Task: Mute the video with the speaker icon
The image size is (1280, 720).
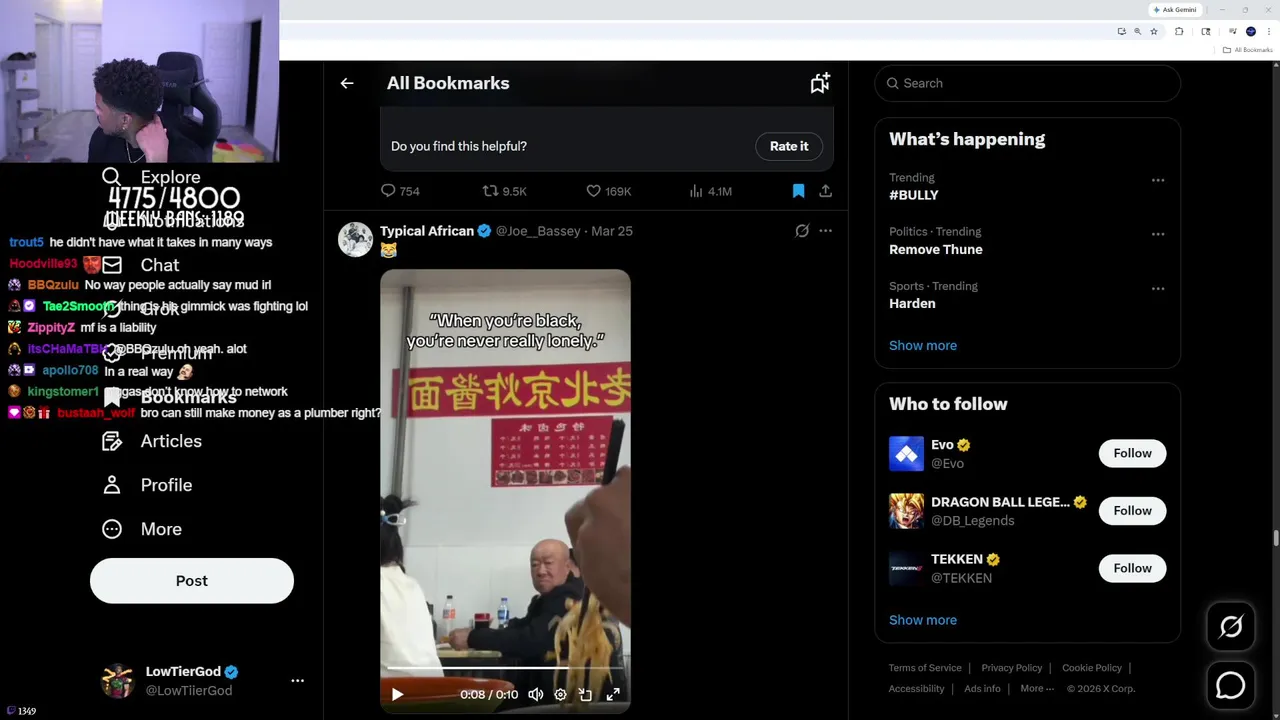Action: coord(536,694)
